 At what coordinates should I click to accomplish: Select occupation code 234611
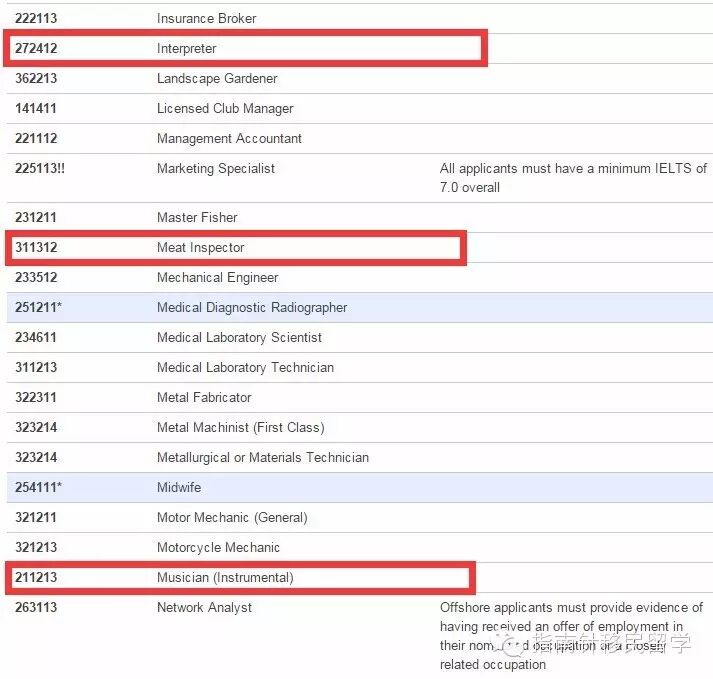[35, 337]
